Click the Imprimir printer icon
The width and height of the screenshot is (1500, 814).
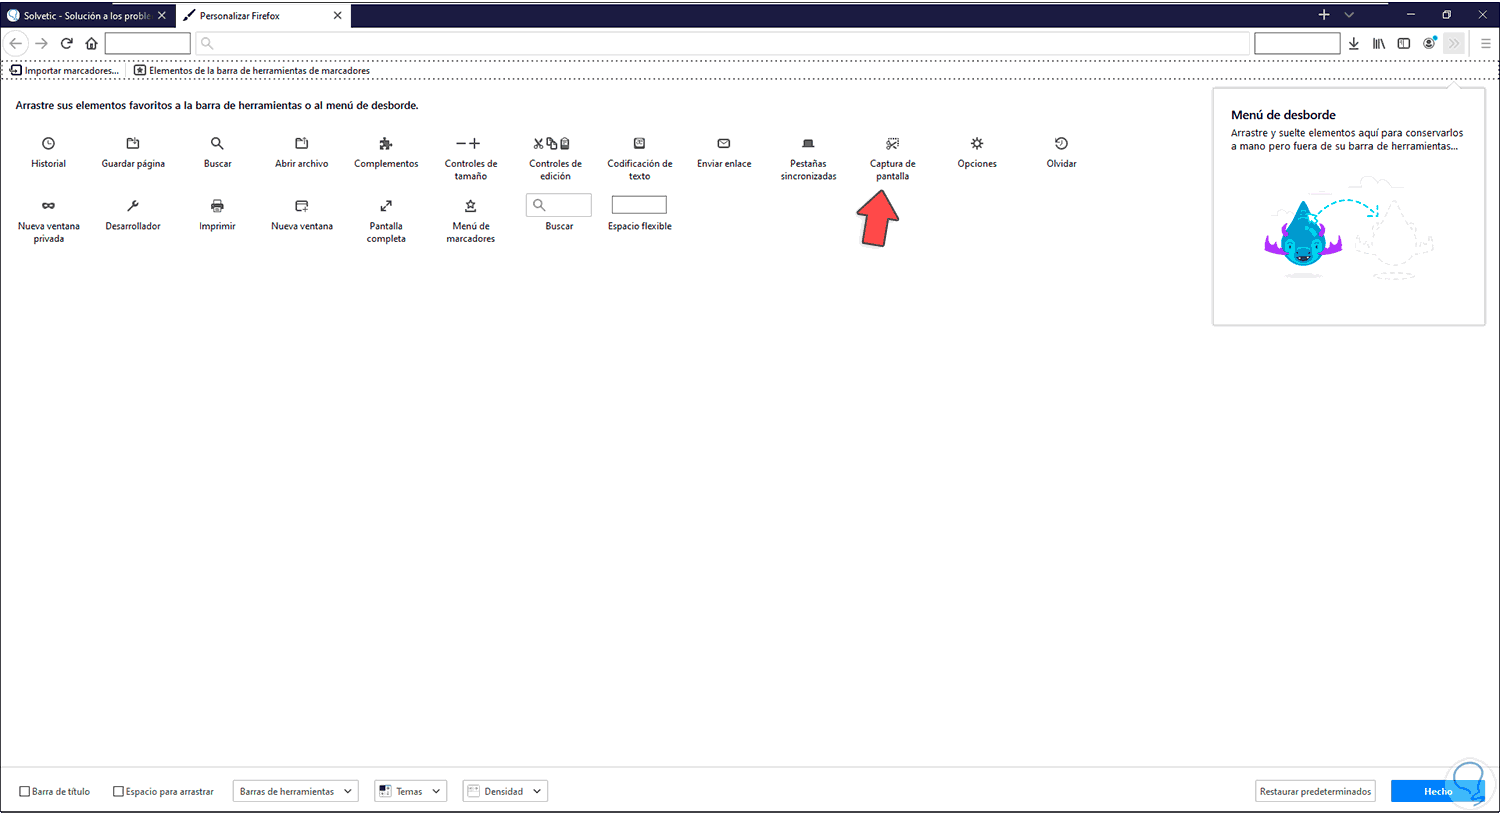tap(217, 205)
